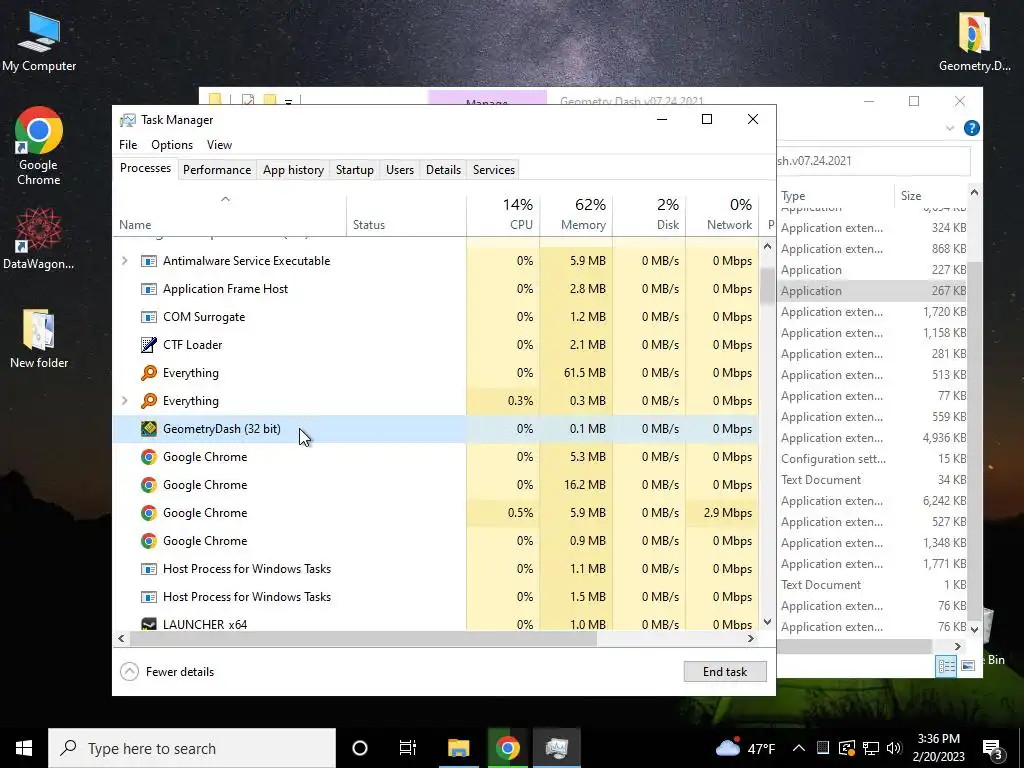
Task: Switch Explorer to large icons view
Action: coord(968,665)
